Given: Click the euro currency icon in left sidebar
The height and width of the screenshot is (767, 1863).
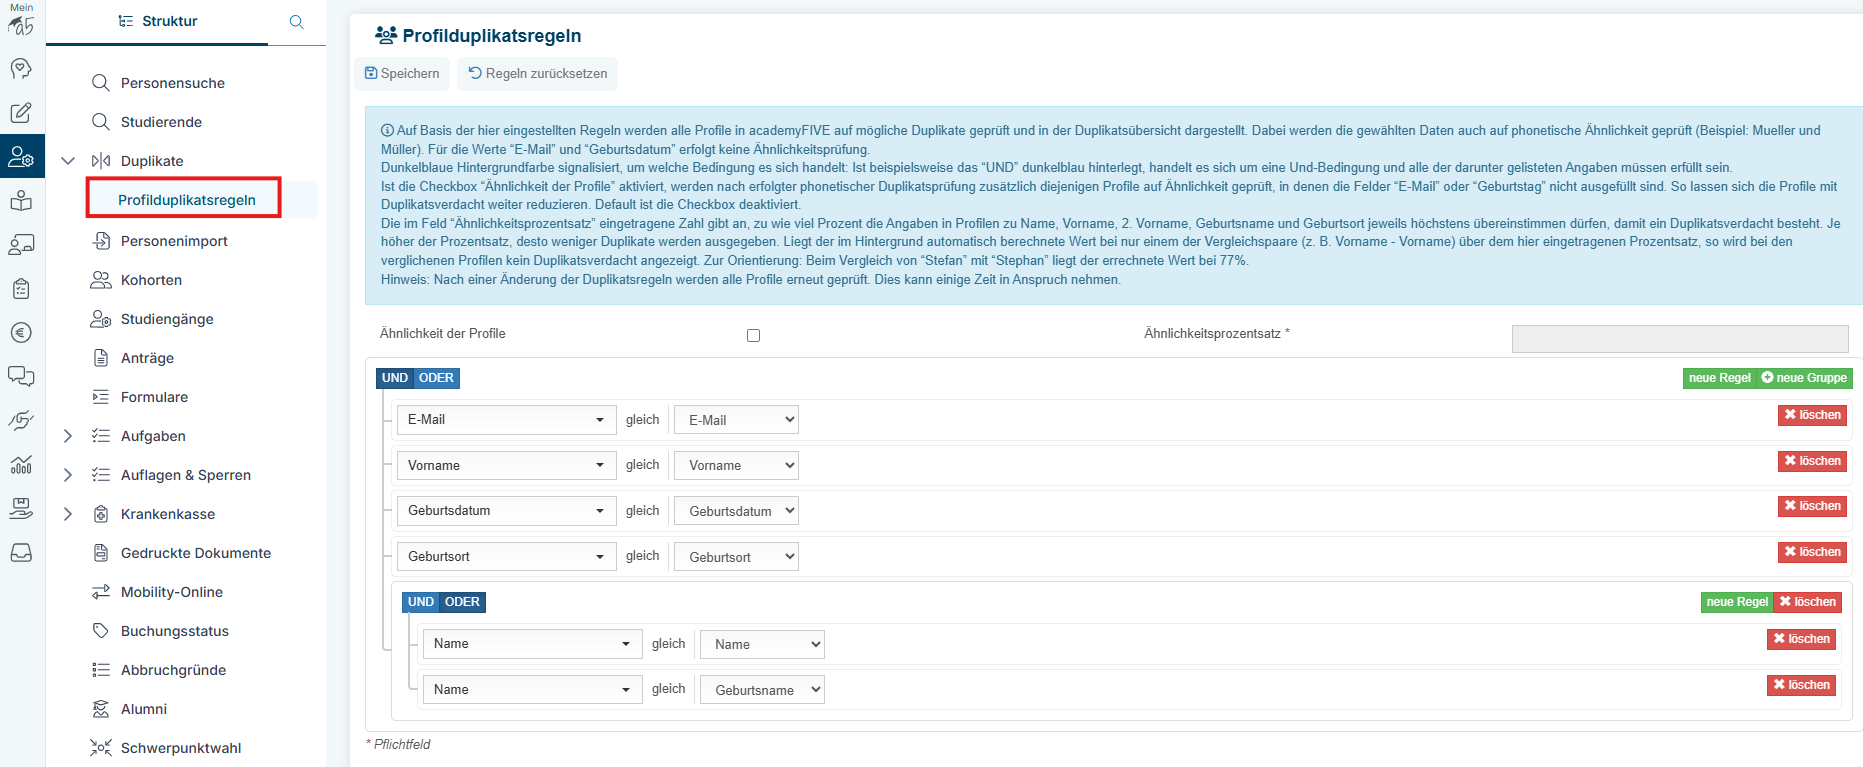Looking at the screenshot, I should click(x=21, y=333).
